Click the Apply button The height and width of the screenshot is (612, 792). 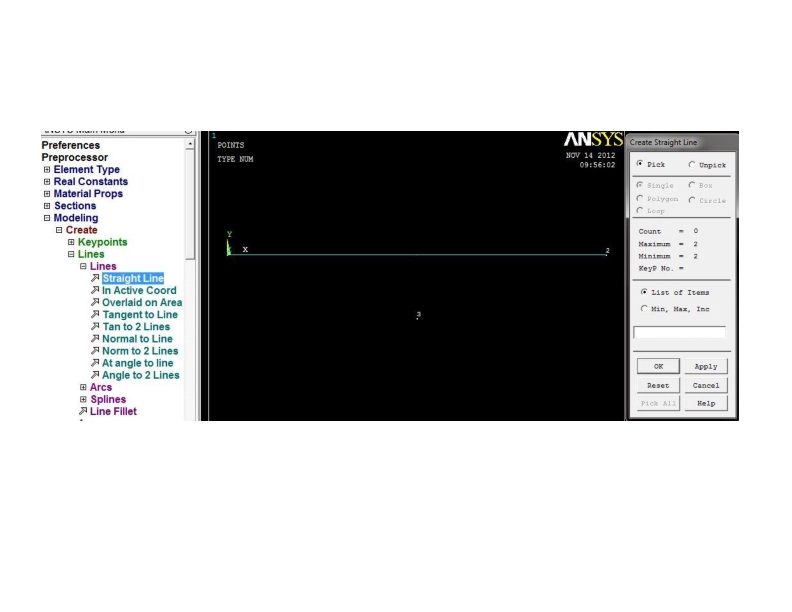[706, 366]
